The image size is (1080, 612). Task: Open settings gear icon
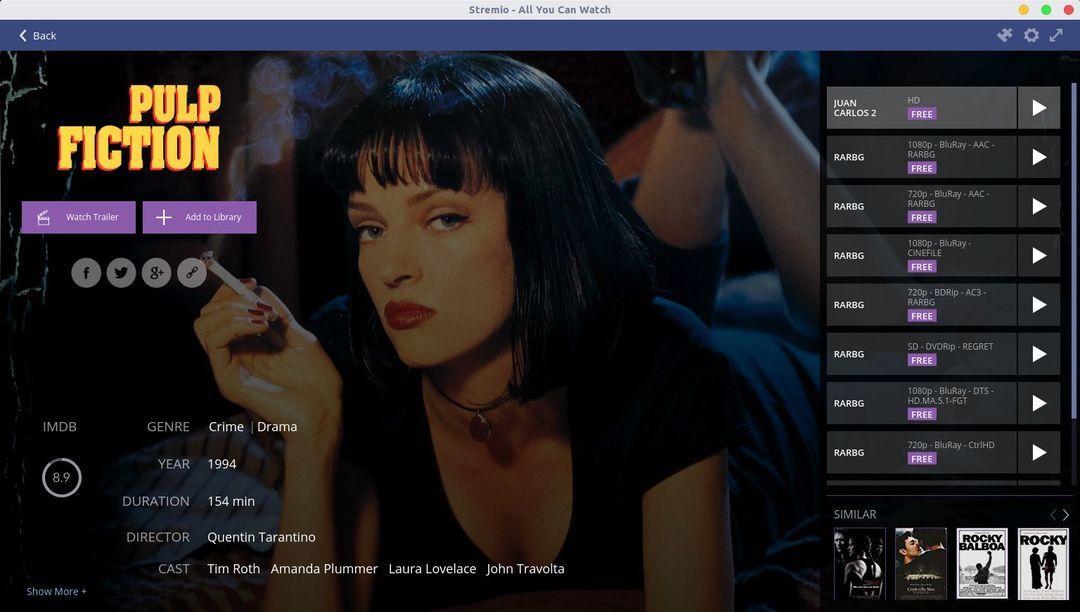pyautogui.click(x=1031, y=35)
